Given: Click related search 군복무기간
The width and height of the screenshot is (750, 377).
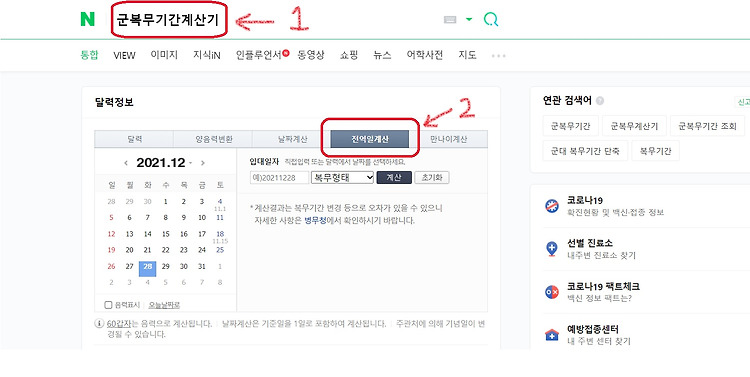Looking at the screenshot, I should [x=571, y=126].
